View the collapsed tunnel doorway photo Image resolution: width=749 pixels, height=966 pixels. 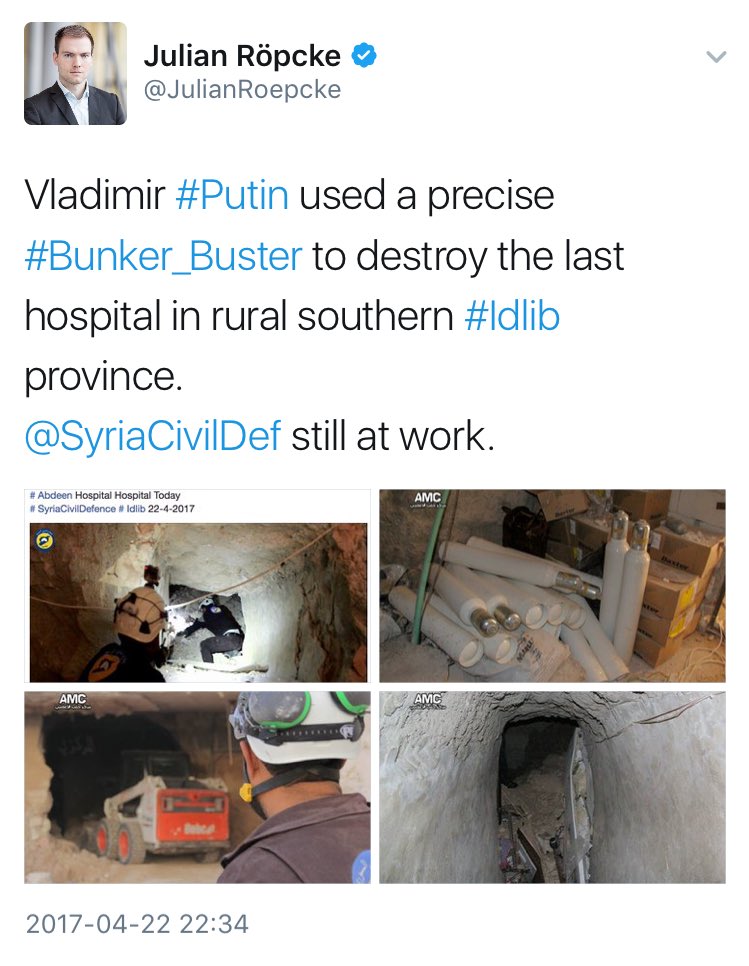coord(552,787)
